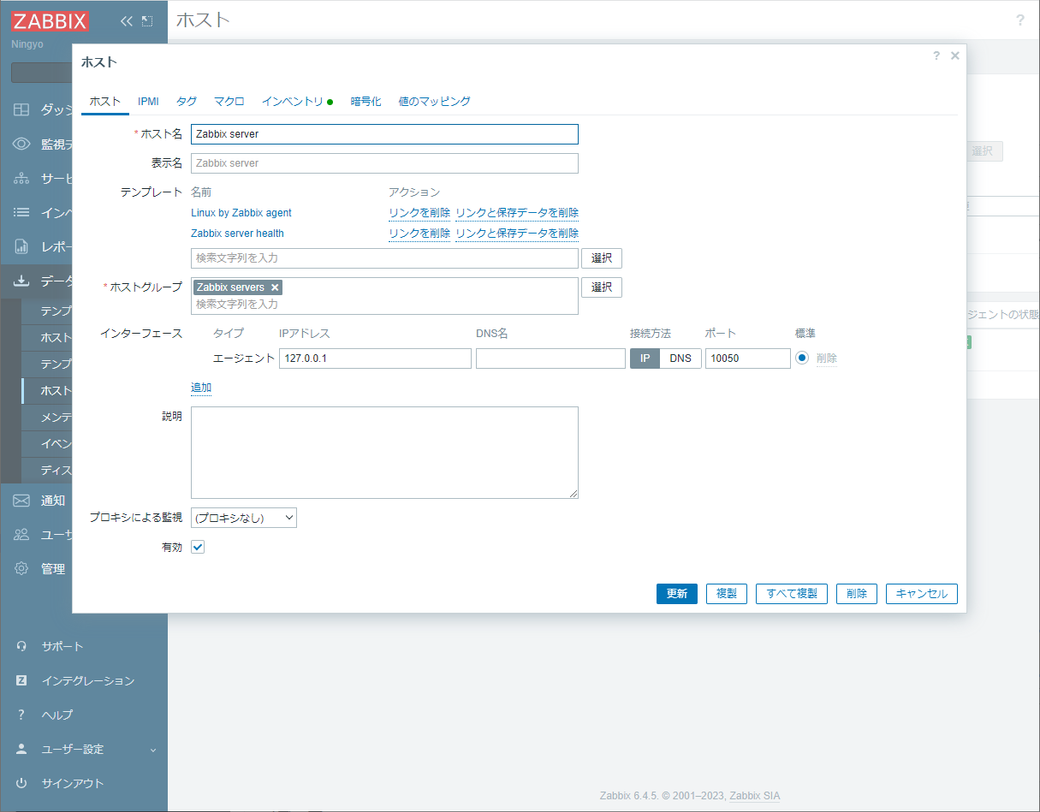Open page help icon at top right
This screenshot has width=1040, height=812.
coord(1020,21)
